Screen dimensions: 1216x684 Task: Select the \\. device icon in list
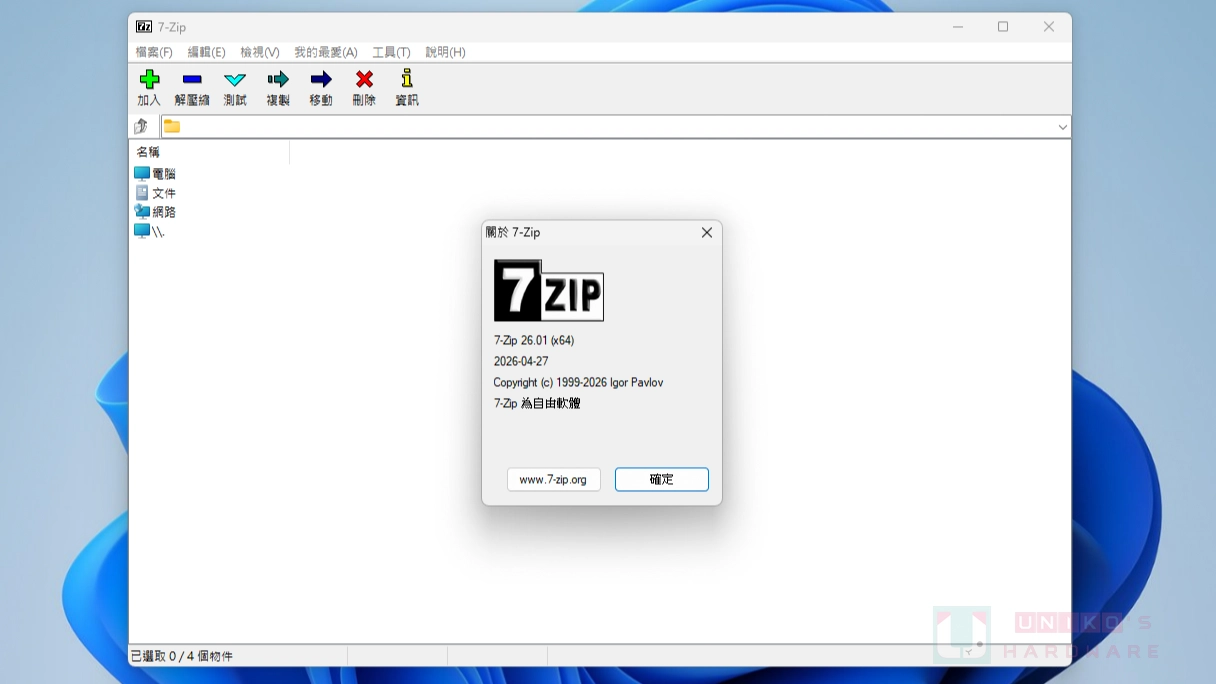coord(142,231)
